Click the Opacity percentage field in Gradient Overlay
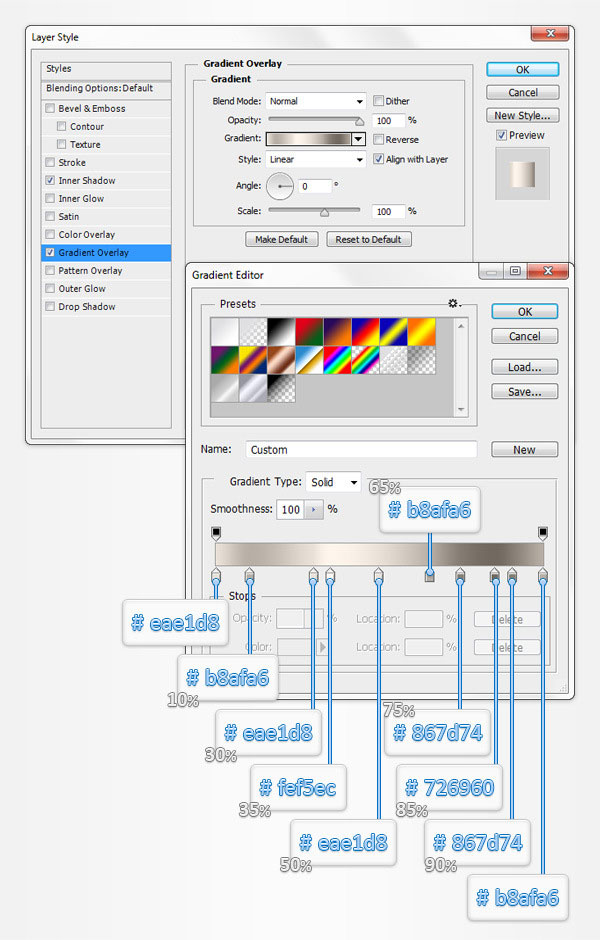This screenshot has height=940, width=600. [x=388, y=120]
